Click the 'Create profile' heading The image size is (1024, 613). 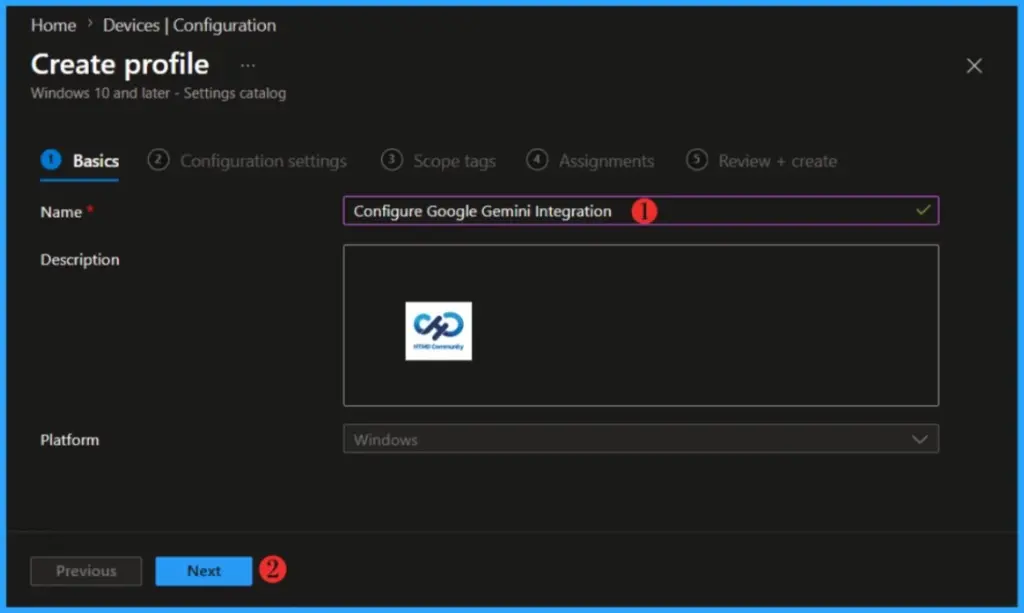coord(120,65)
